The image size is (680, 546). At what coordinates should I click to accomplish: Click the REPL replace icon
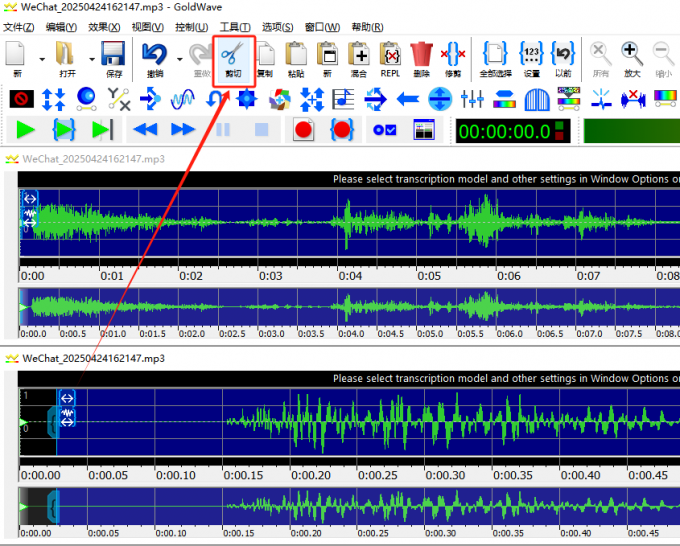(x=390, y=60)
